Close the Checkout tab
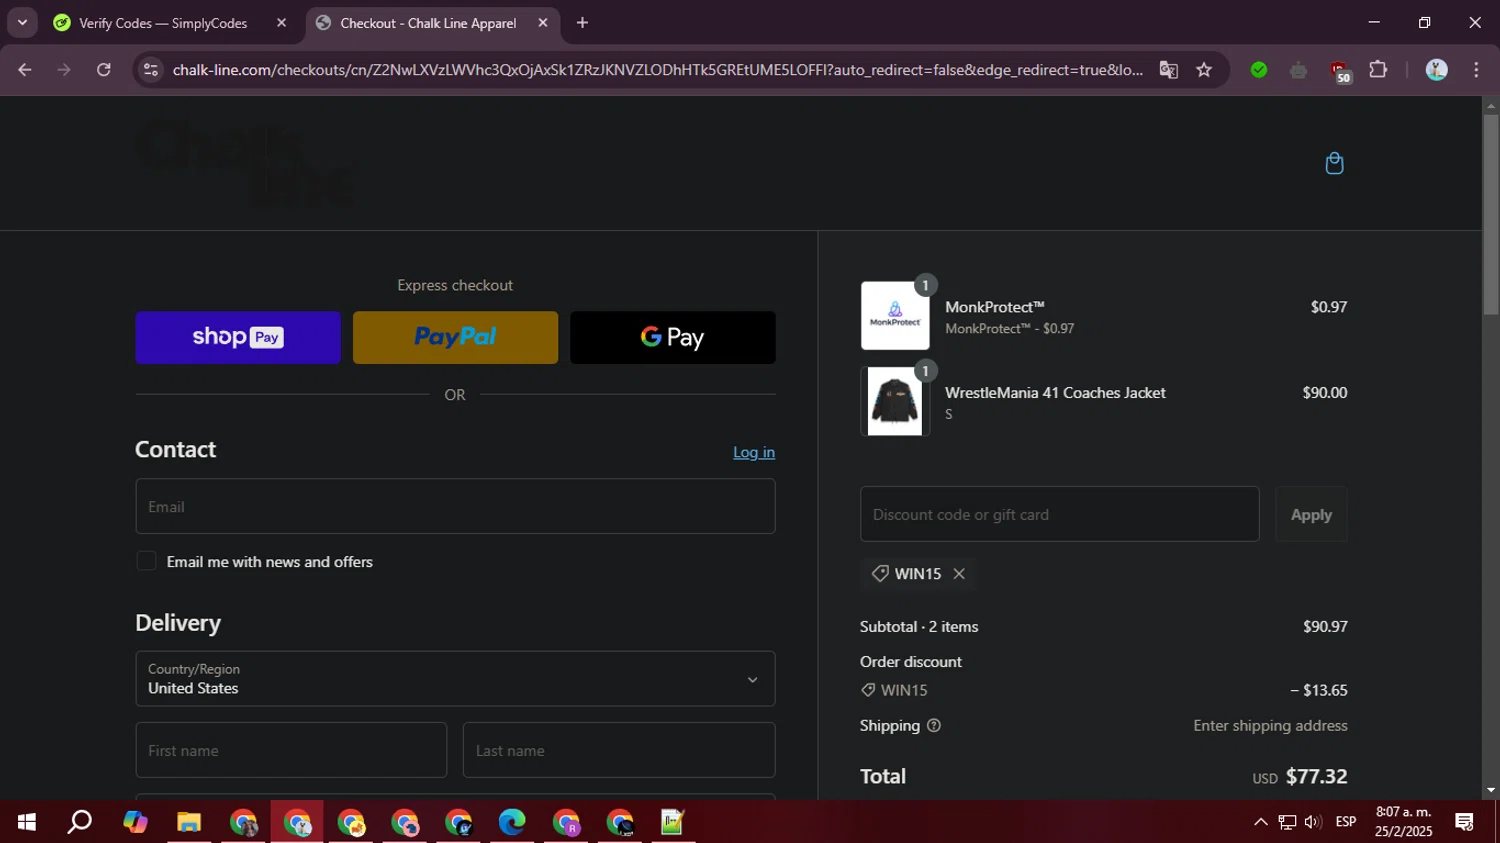Viewport: 1500px width, 843px height. 543,23
